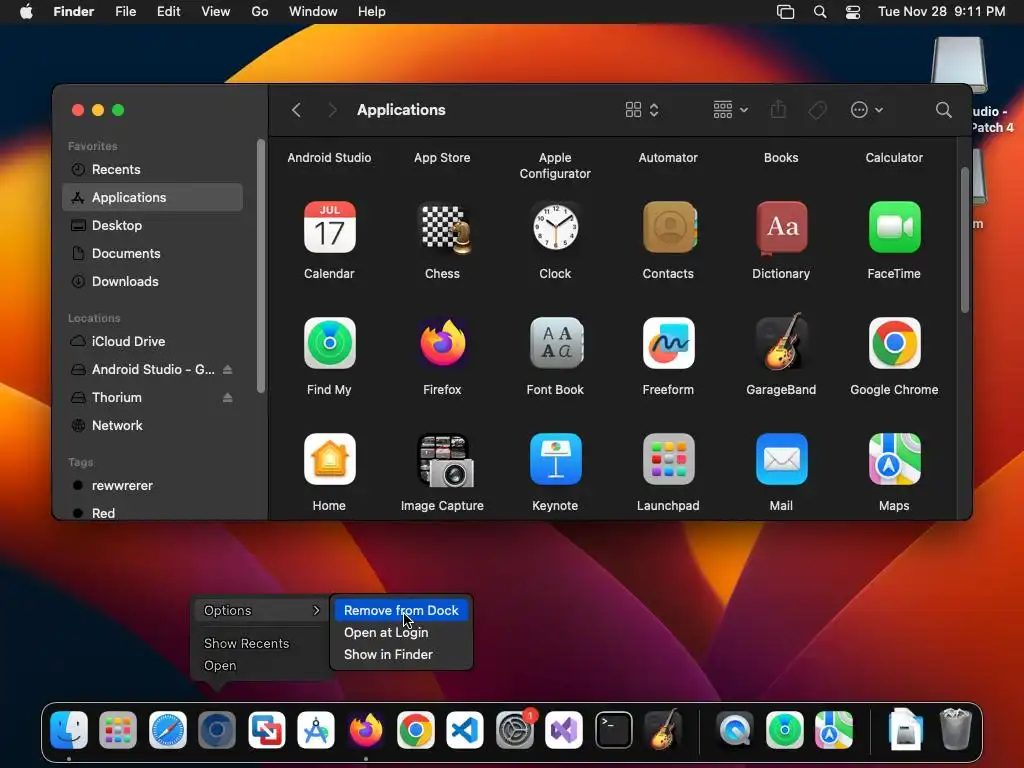Open the Calendar app icon
The image size is (1024, 768).
click(x=329, y=227)
